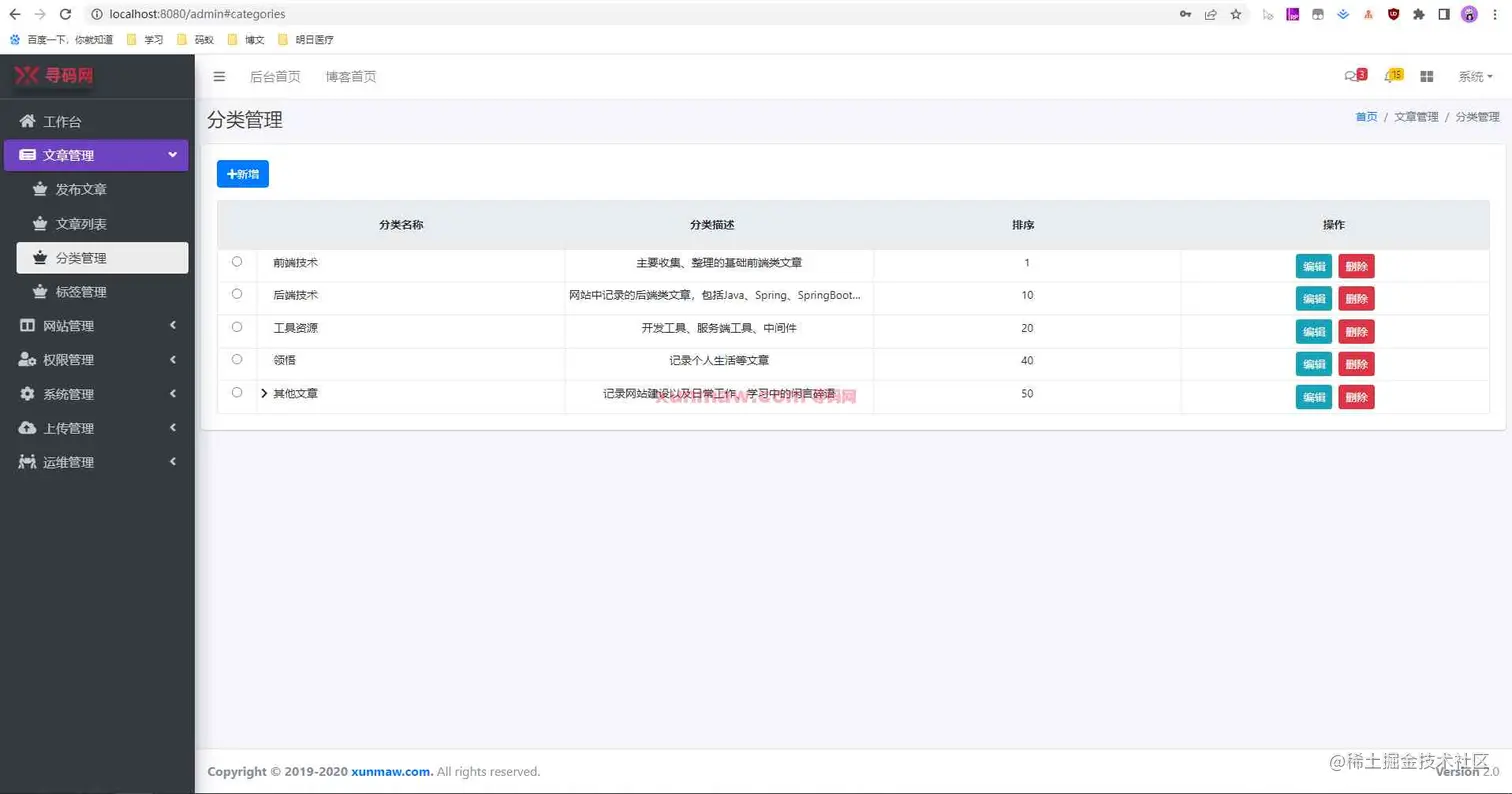Viewport: 1512px width, 794px height.
Task: Click the gray goggles extension icon
Action: (1317, 14)
